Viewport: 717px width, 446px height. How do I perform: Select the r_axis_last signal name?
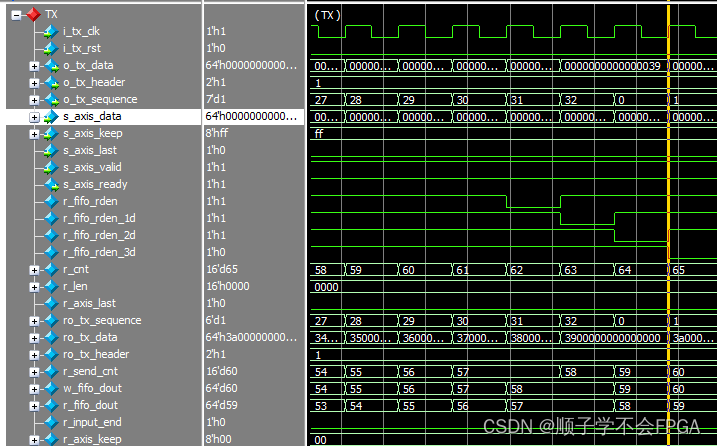click(x=89, y=303)
